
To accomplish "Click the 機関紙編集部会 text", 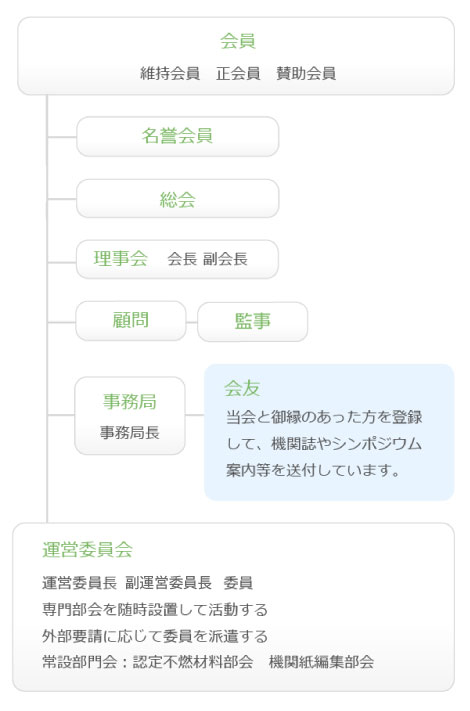I will (321, 662).
